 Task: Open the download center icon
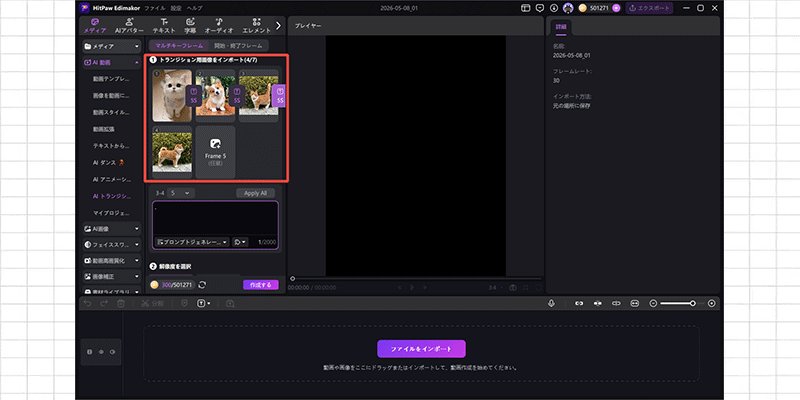(x=554, y=8)
